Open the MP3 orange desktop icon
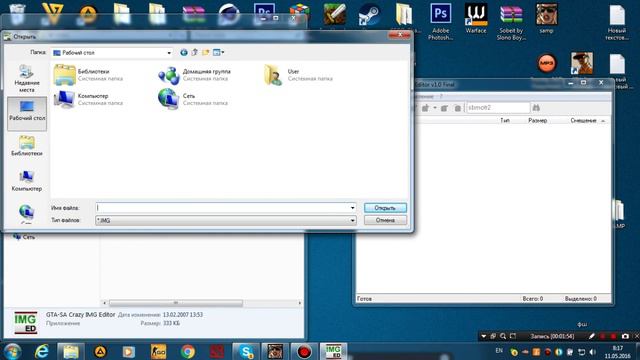The height and width of the screenshot is (360, 640). pos(547,63)
